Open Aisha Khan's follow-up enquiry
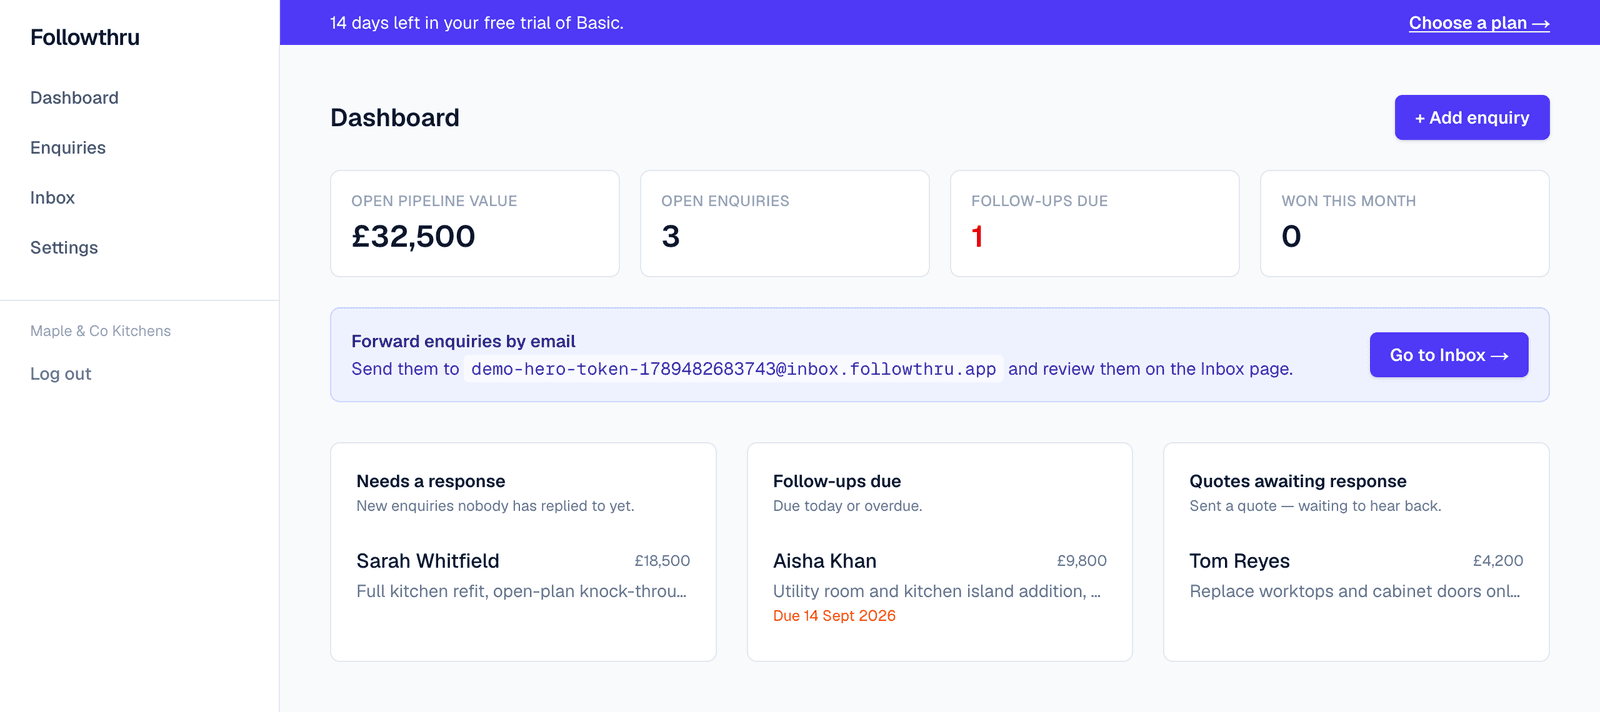The width and height of the screenshot is (1600, 712). 939,587
